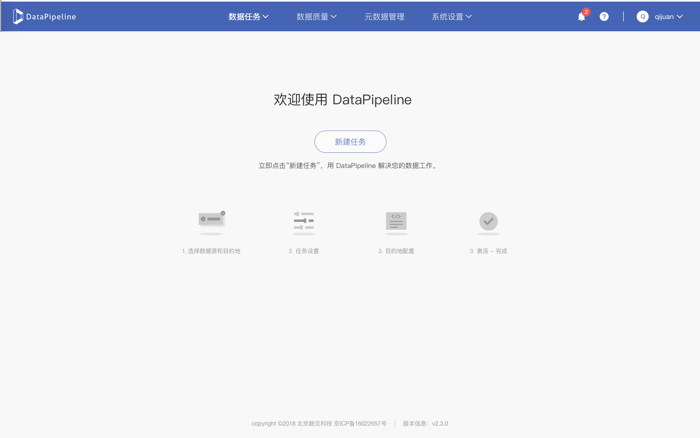Open the 元数据管理 page
This screenshot has width=700, height=438.
pos(384,17)
